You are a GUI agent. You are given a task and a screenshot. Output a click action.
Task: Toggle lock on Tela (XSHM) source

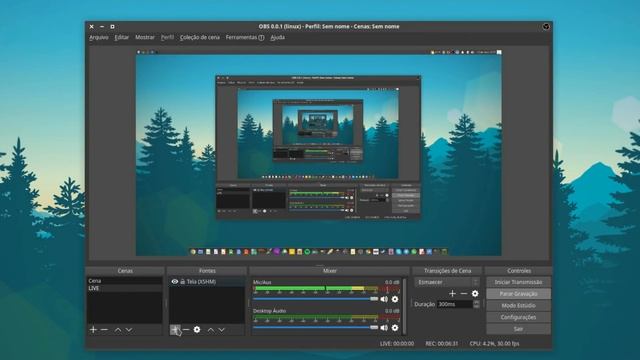point(182,282)
